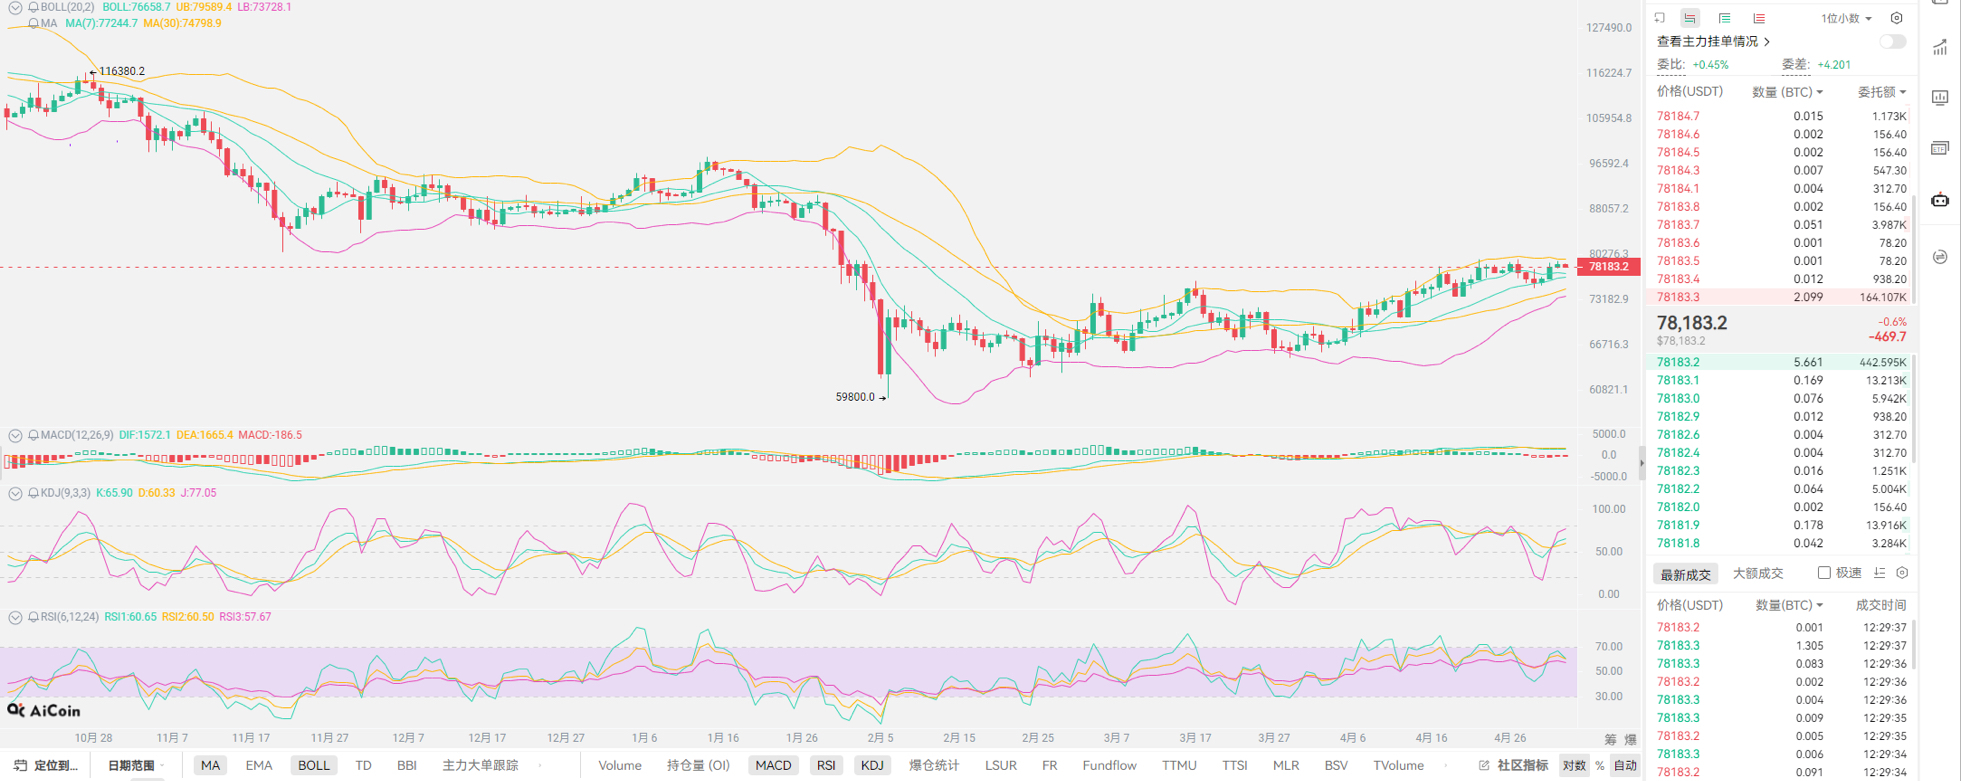The image size is (1961, 781).
Task: Toggle the 主力挂单 switch on
Action: point(1892,42)
